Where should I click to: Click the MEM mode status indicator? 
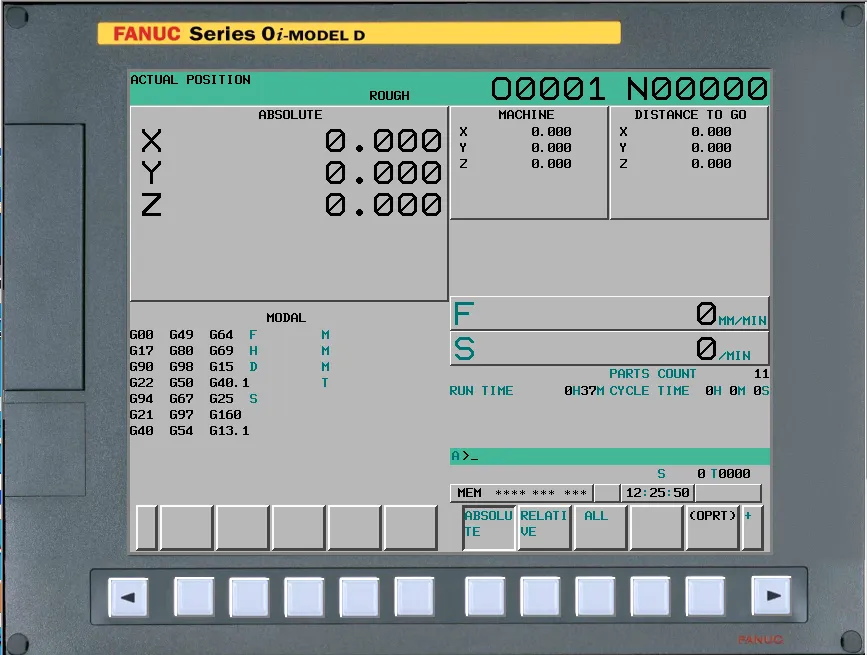pos(469,492)
